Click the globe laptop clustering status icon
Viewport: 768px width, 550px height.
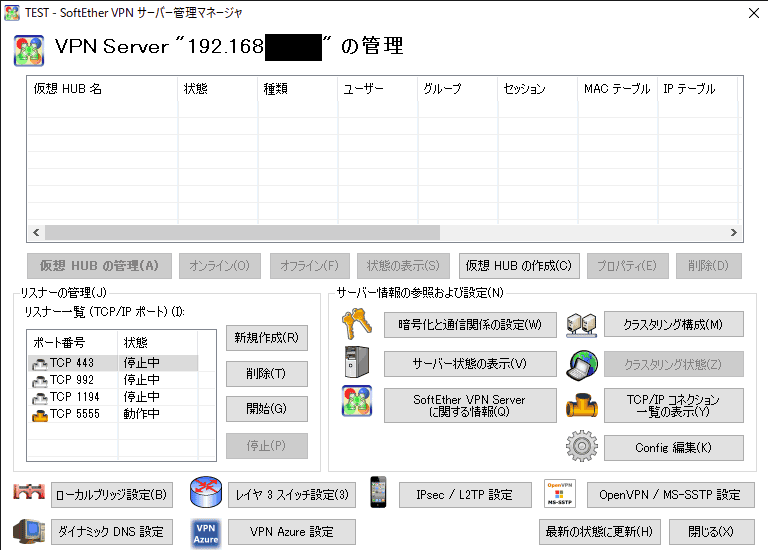click(x=581, y=365)
